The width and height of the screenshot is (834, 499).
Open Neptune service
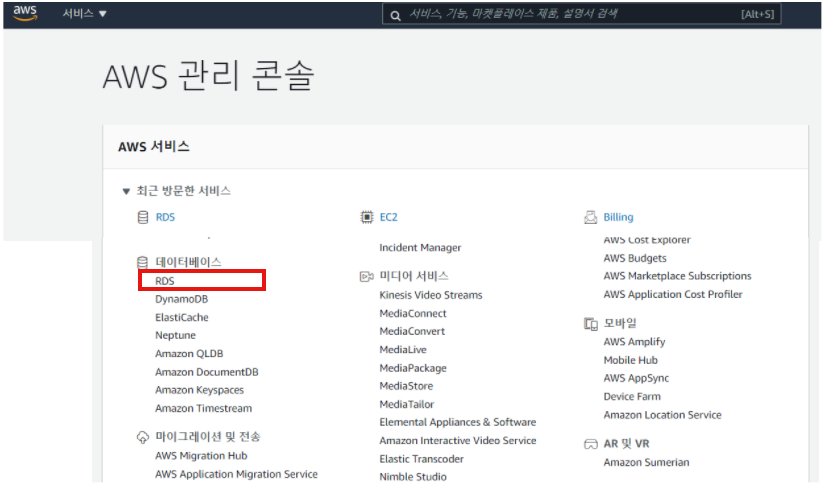click(x=175, y=335)
